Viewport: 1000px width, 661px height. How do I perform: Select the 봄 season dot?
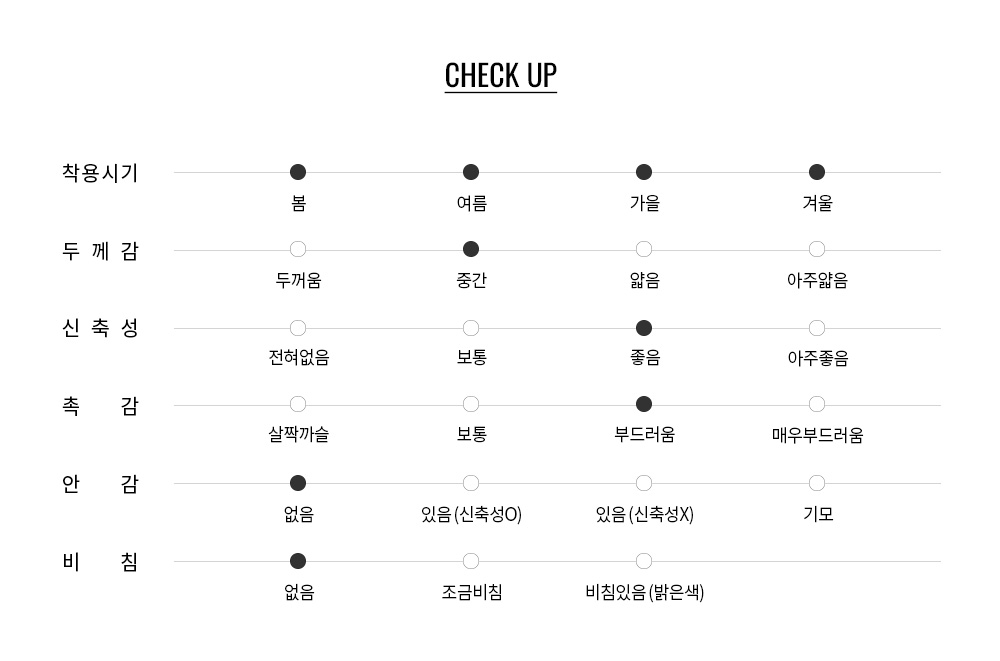click(298, 172)
